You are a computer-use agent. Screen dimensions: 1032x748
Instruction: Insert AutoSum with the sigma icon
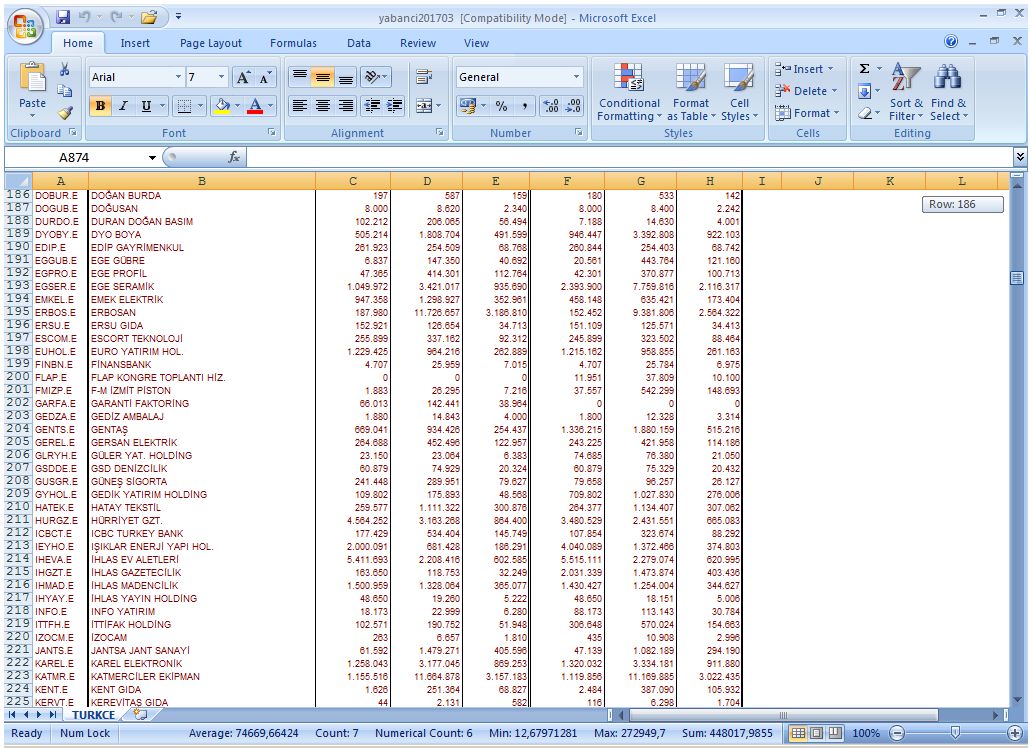(x=865, y=68)
